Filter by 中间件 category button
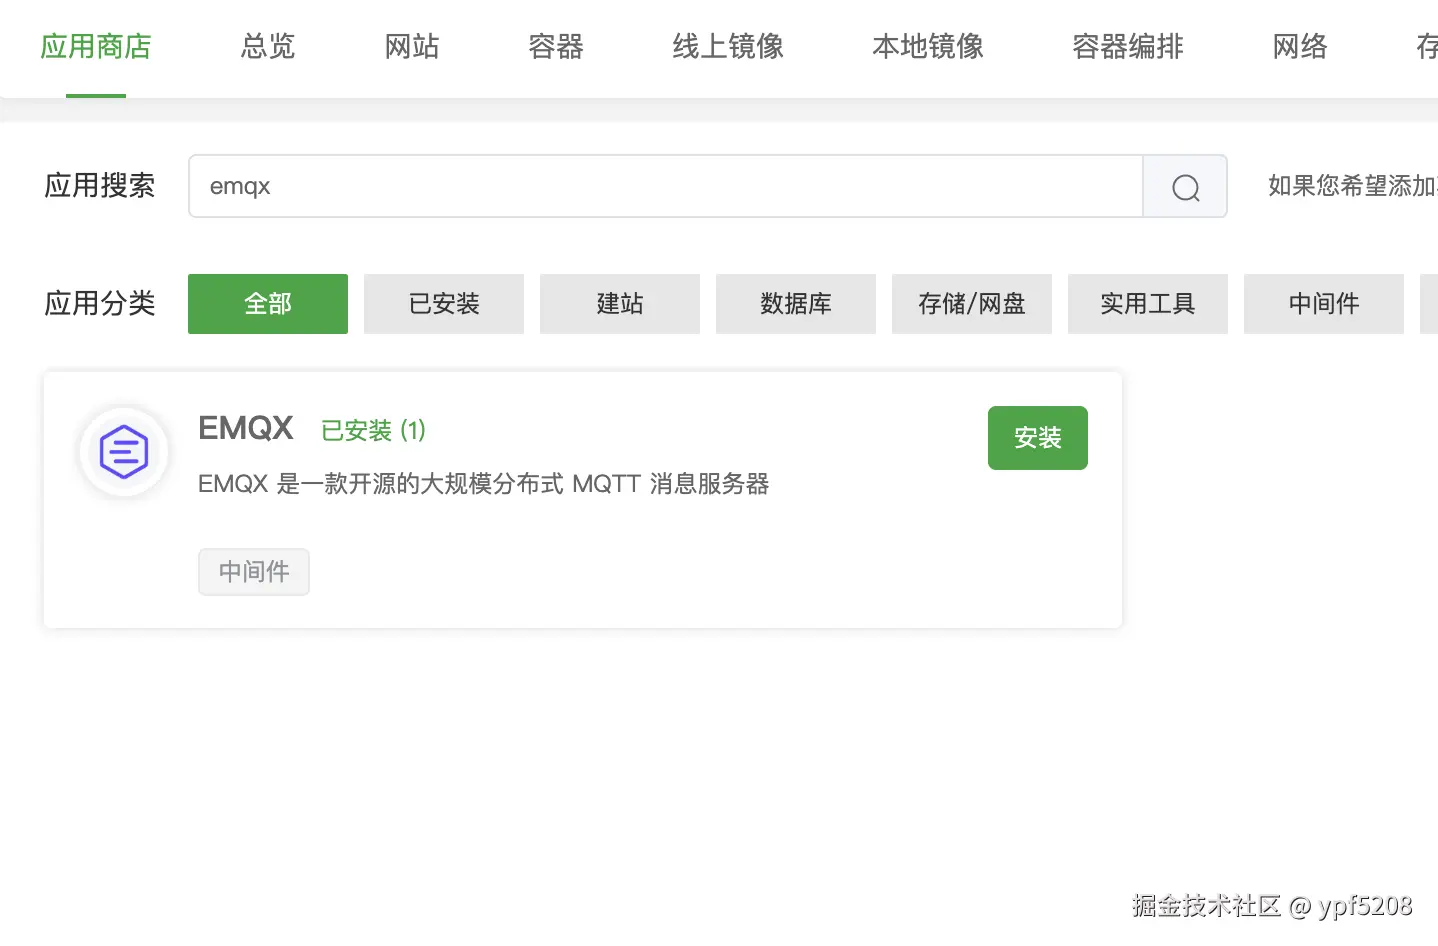This screenshot has height=946, width=1438. coord(1324,304)
